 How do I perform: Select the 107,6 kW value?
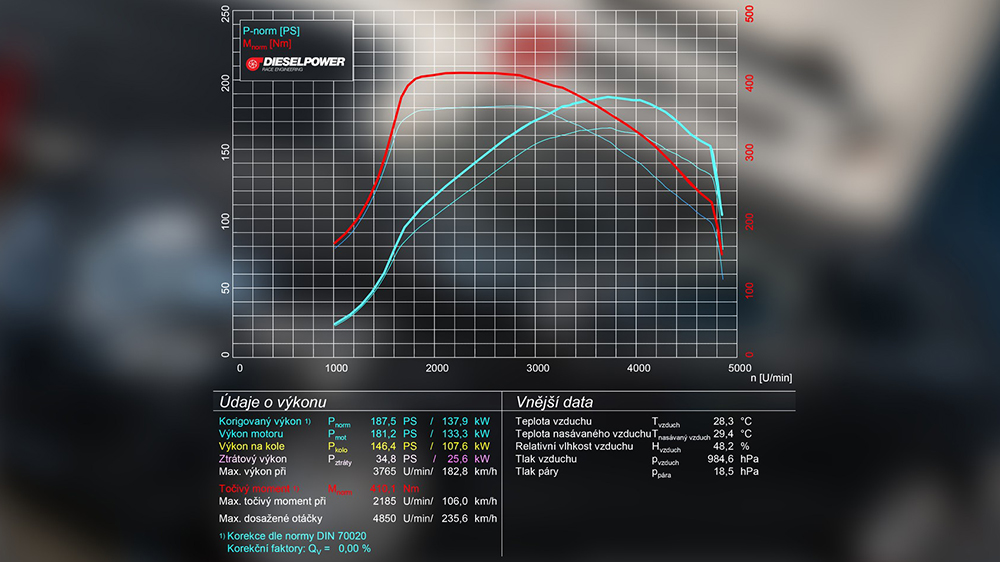click(466, 447)
